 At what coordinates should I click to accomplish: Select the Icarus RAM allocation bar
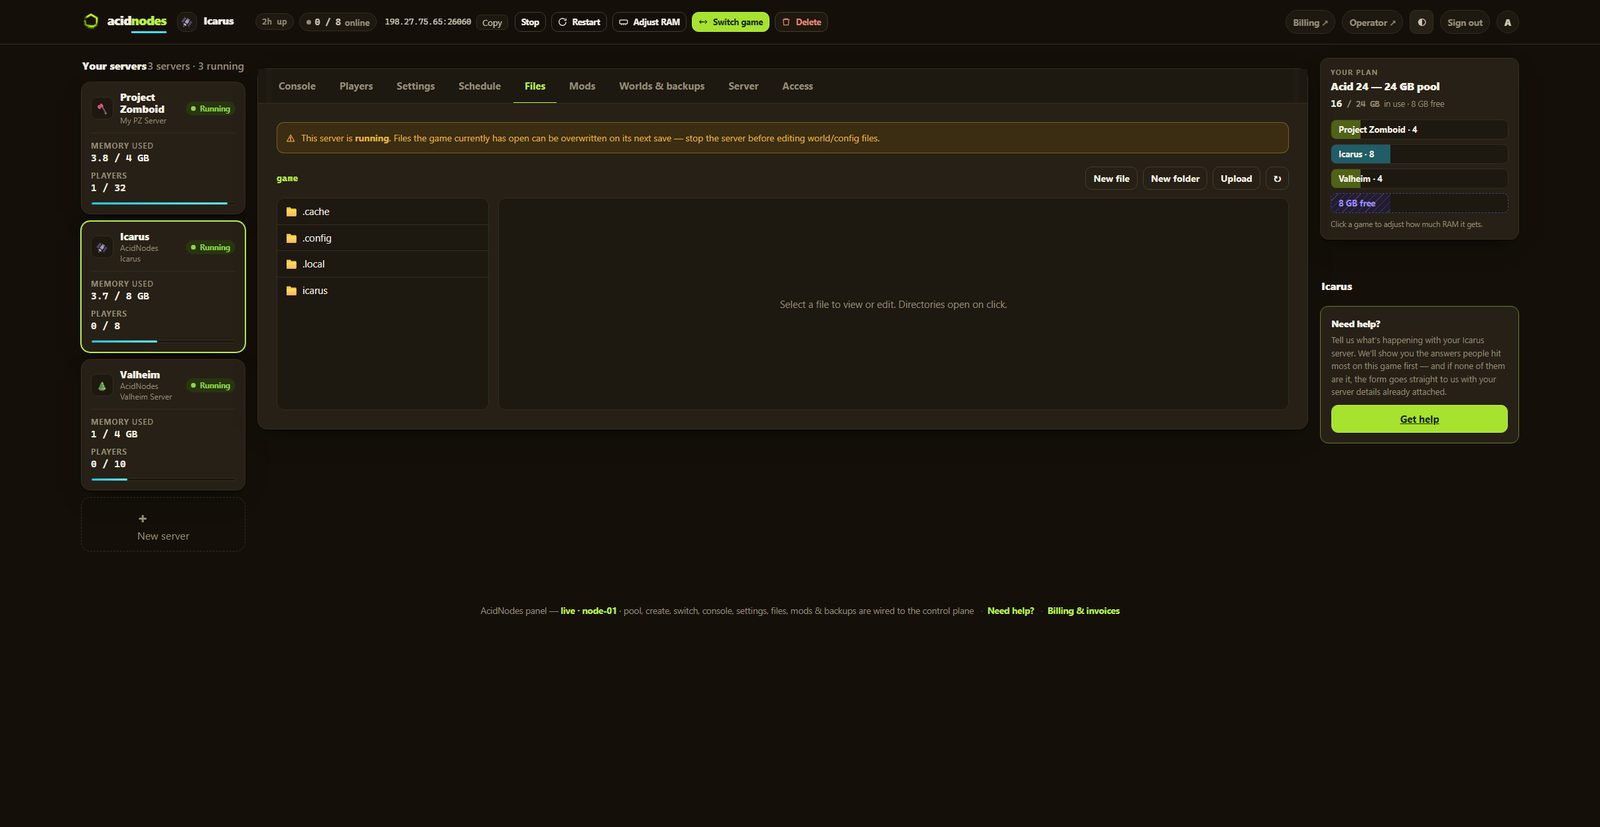[1419, 154]
